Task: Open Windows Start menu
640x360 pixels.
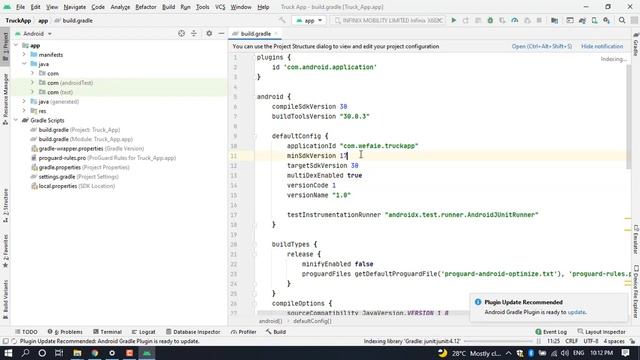Action: pos(8,353)
